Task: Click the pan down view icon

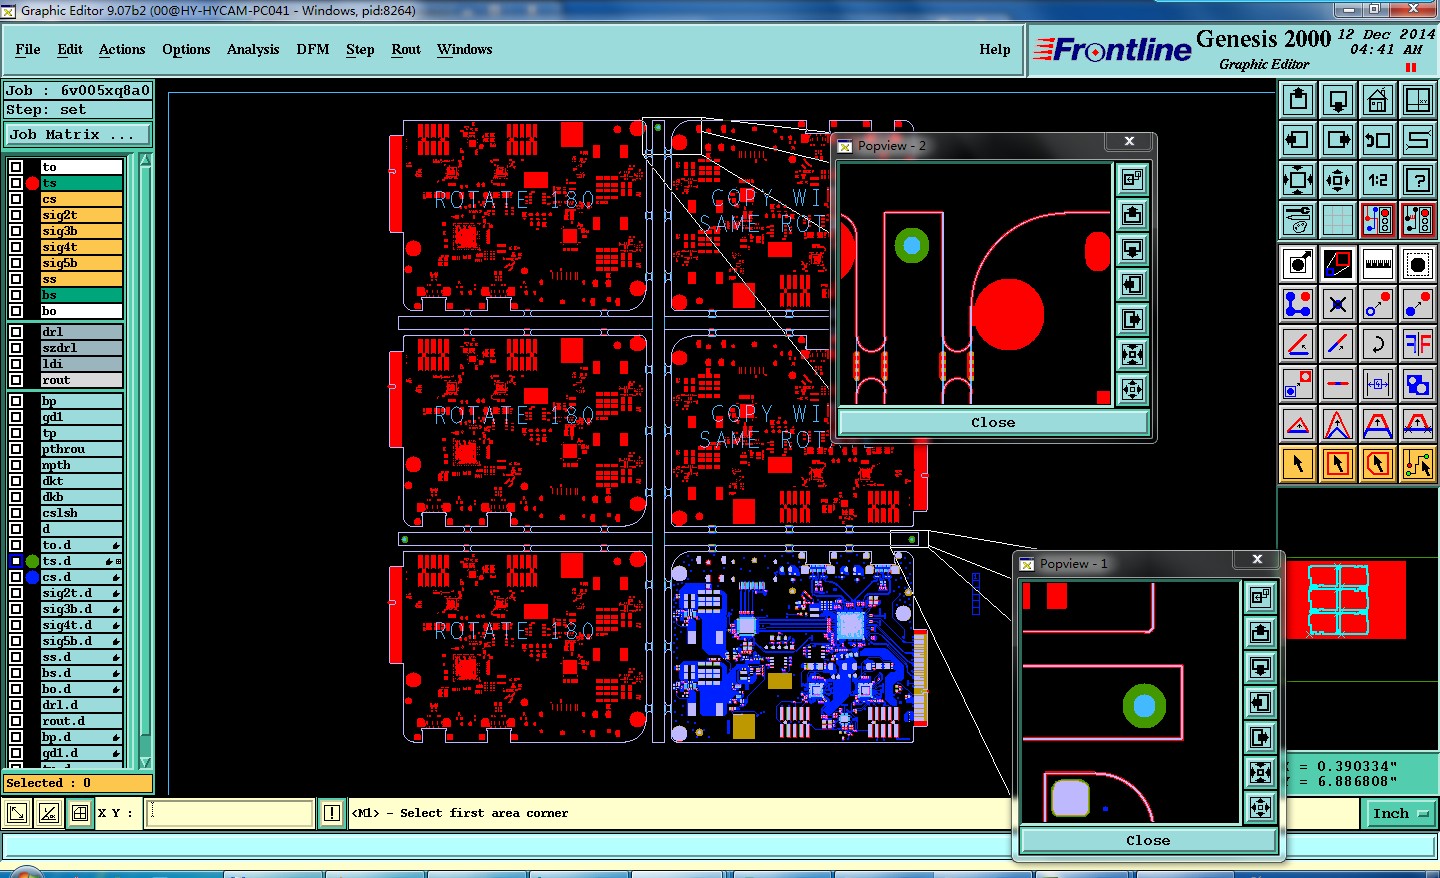Action: pyautogui.click(x=1338, y=100)
